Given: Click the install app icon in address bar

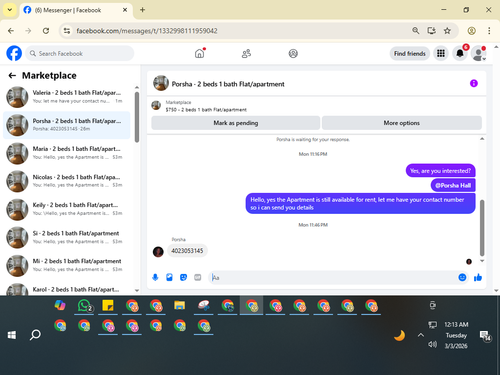Looking at the screenshot, I should point(431,31).
